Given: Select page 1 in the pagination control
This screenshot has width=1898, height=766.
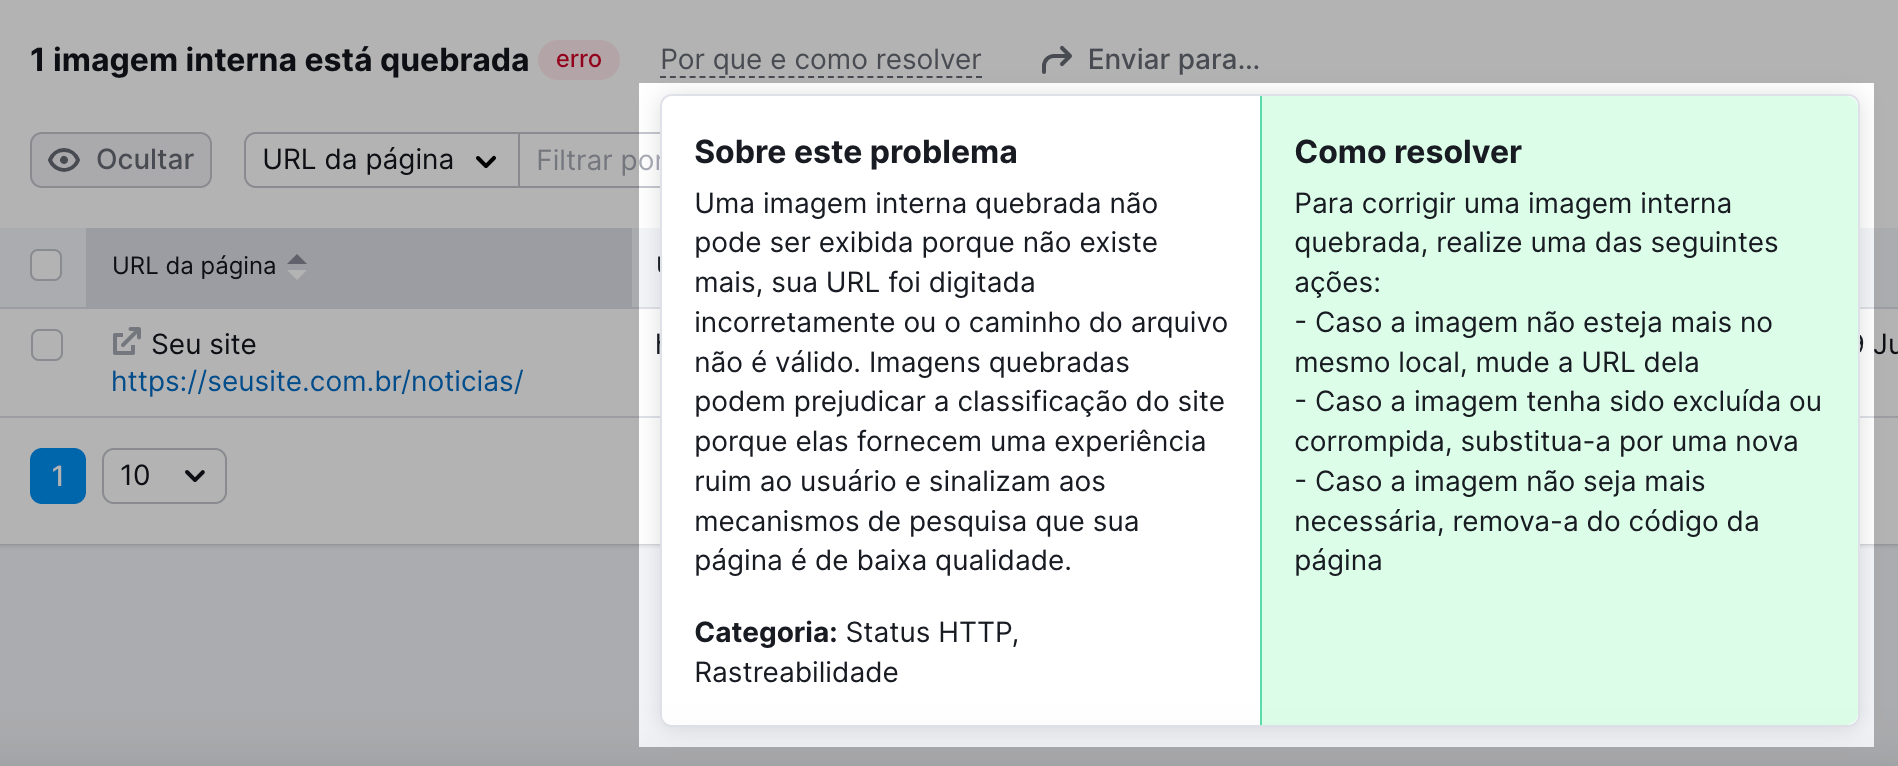Looking at the screenshot, I should coord(57,476).
